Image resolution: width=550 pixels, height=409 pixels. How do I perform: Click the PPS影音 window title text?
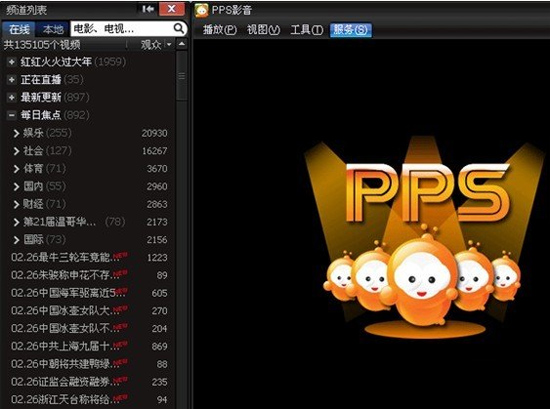pos(232,10)
